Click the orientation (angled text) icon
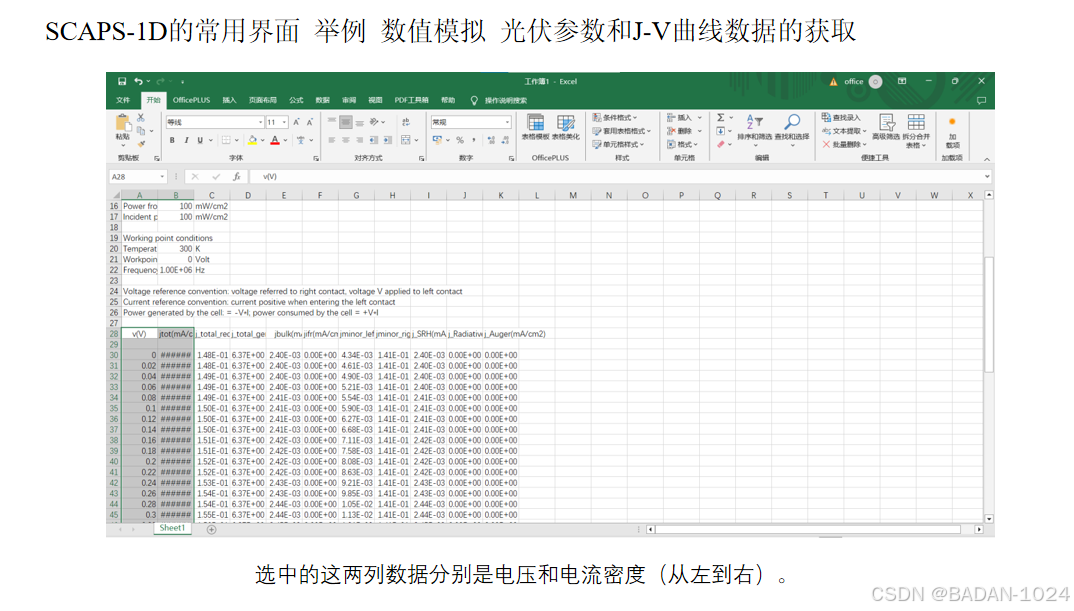 tap(374, 122)
